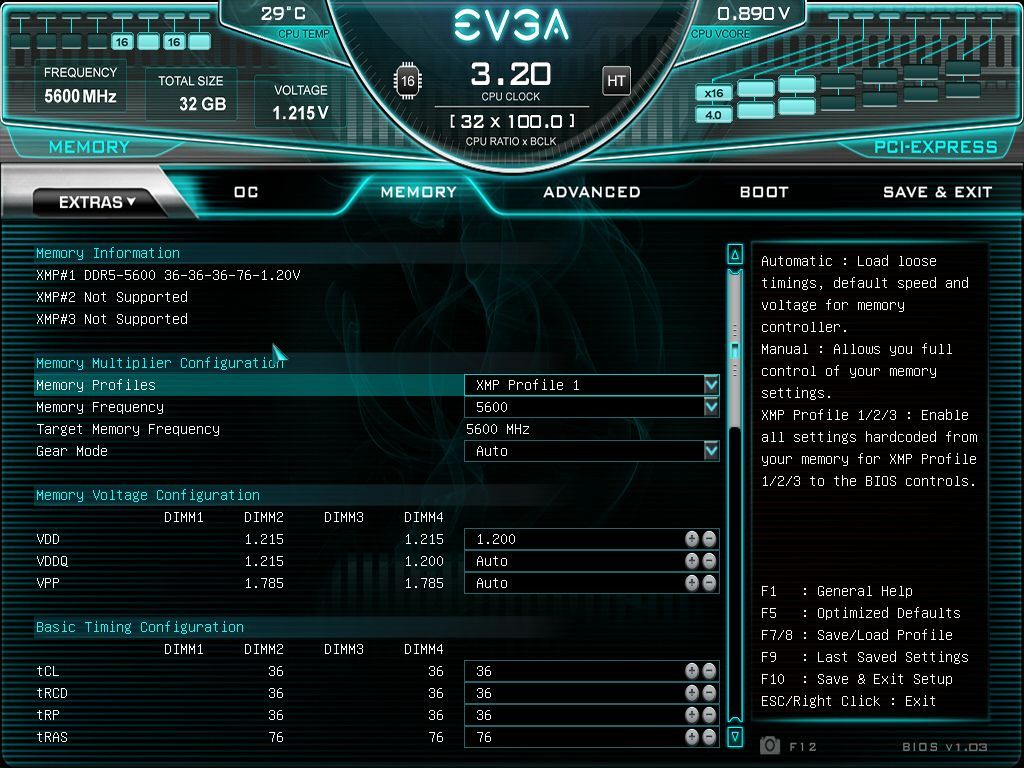Increase VDD voltage with plus icon
Image resolution: width=1024 pixels, height=768 pixels.
coord(692,539)
